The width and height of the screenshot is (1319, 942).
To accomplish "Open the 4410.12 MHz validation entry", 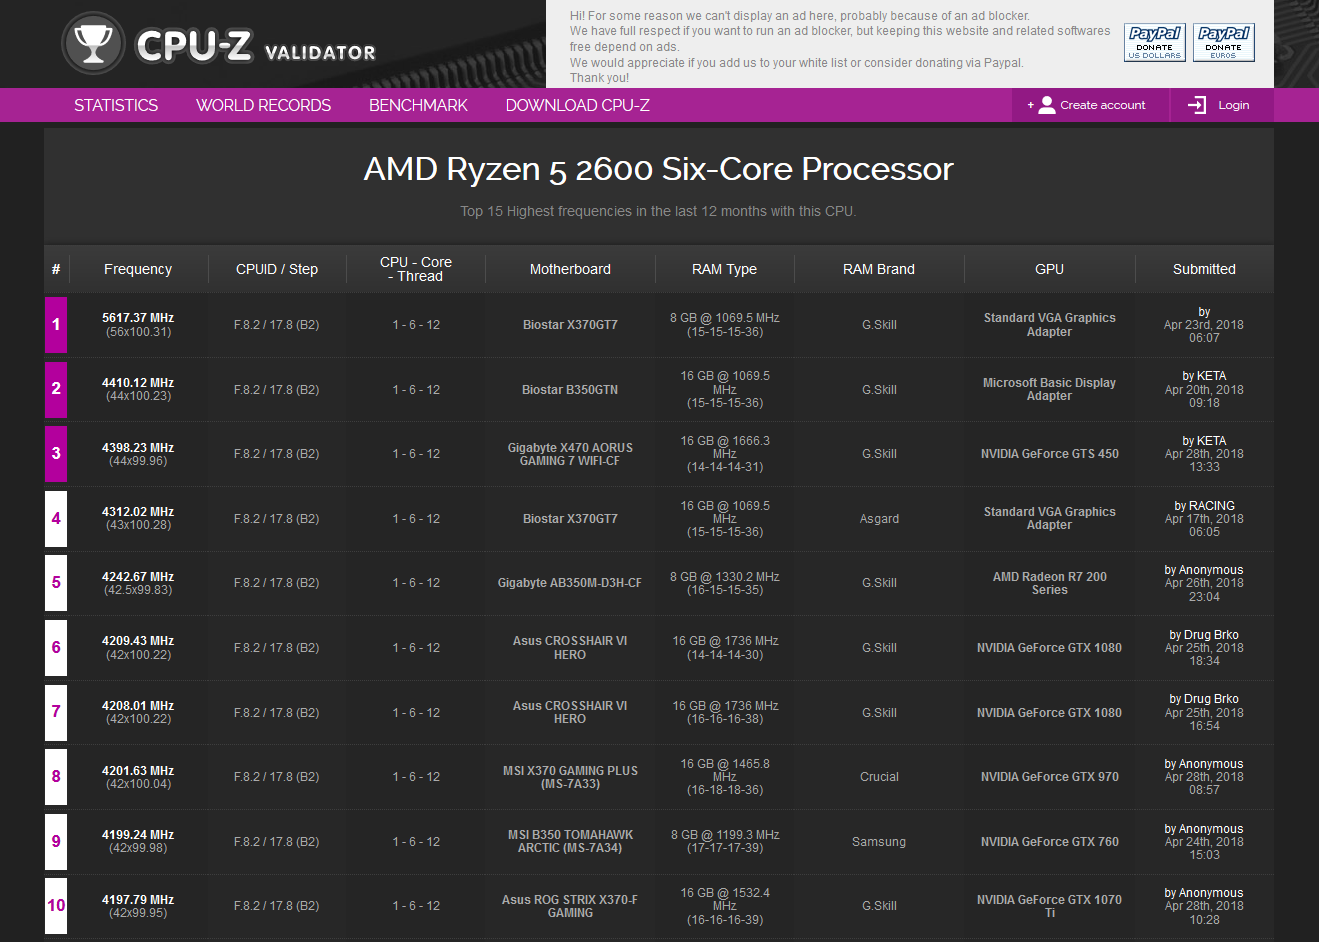I will [138, 383].
